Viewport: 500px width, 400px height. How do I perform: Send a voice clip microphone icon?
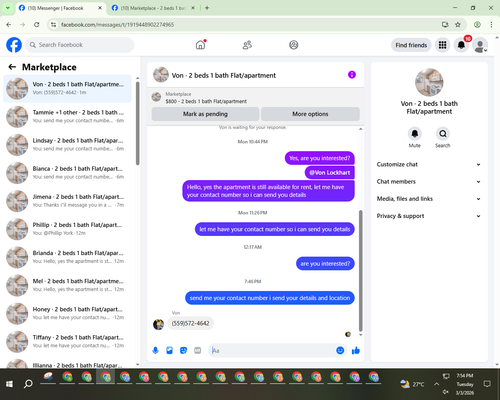click(155, 350)
